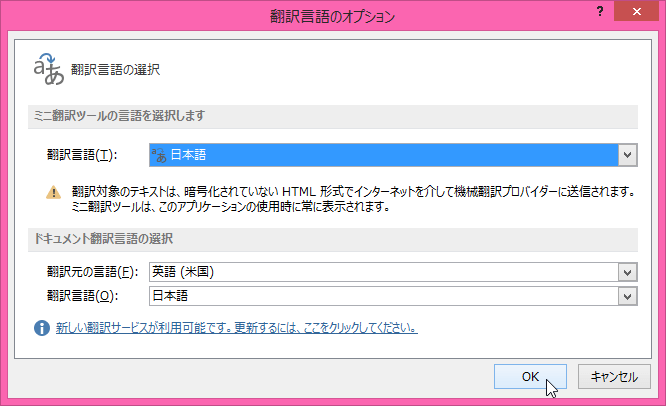Click the 日本語 document target language field
This screenshot has width=666, height=406.
pos(380,295)
